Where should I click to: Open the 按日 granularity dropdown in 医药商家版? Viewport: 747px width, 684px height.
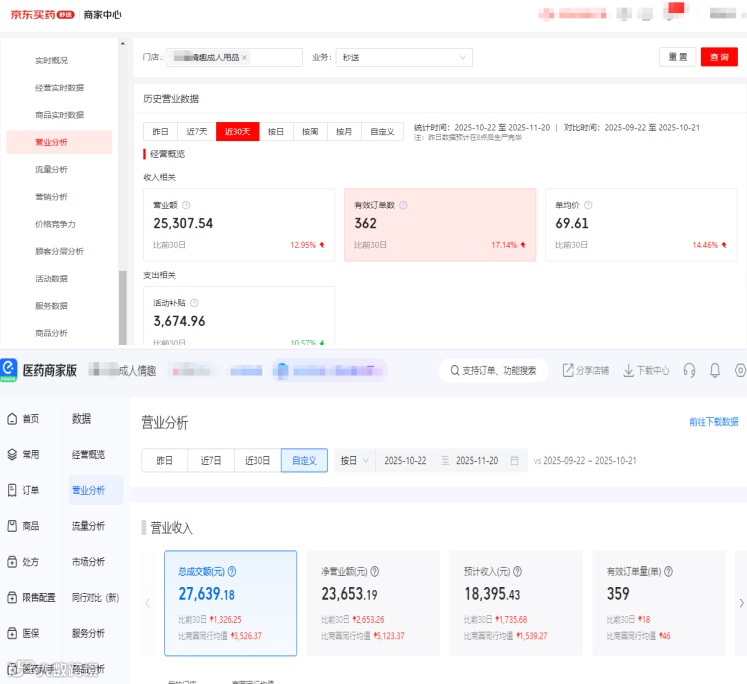(354, 461)
